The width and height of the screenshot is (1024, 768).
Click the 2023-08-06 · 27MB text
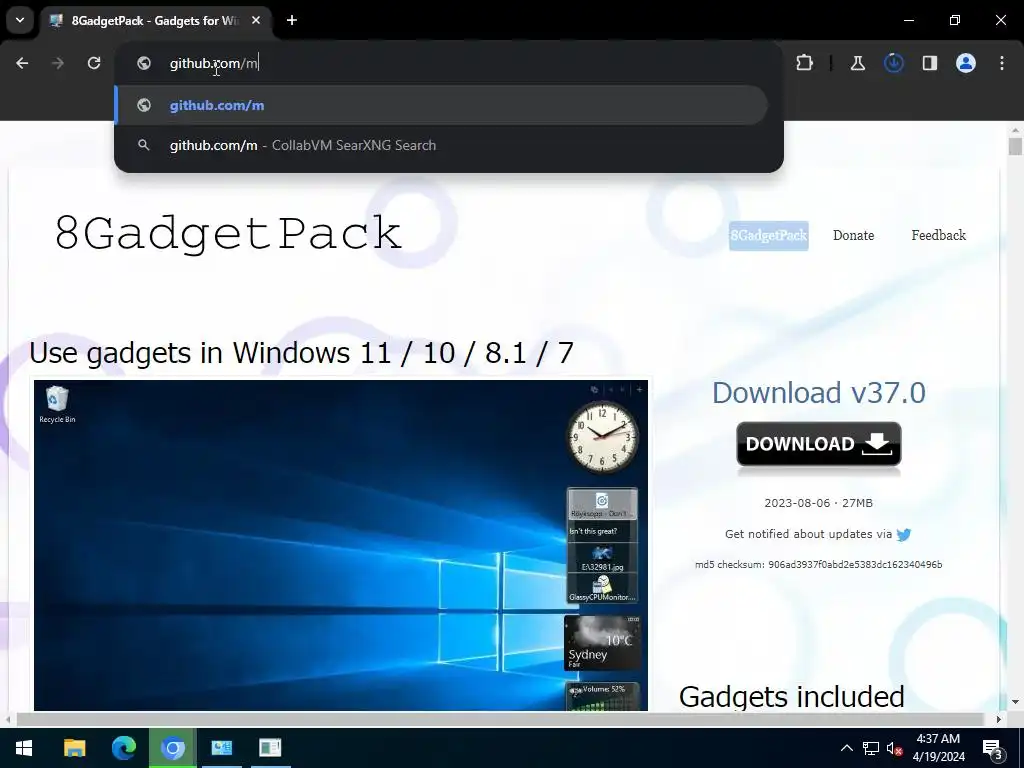point(819,503)
